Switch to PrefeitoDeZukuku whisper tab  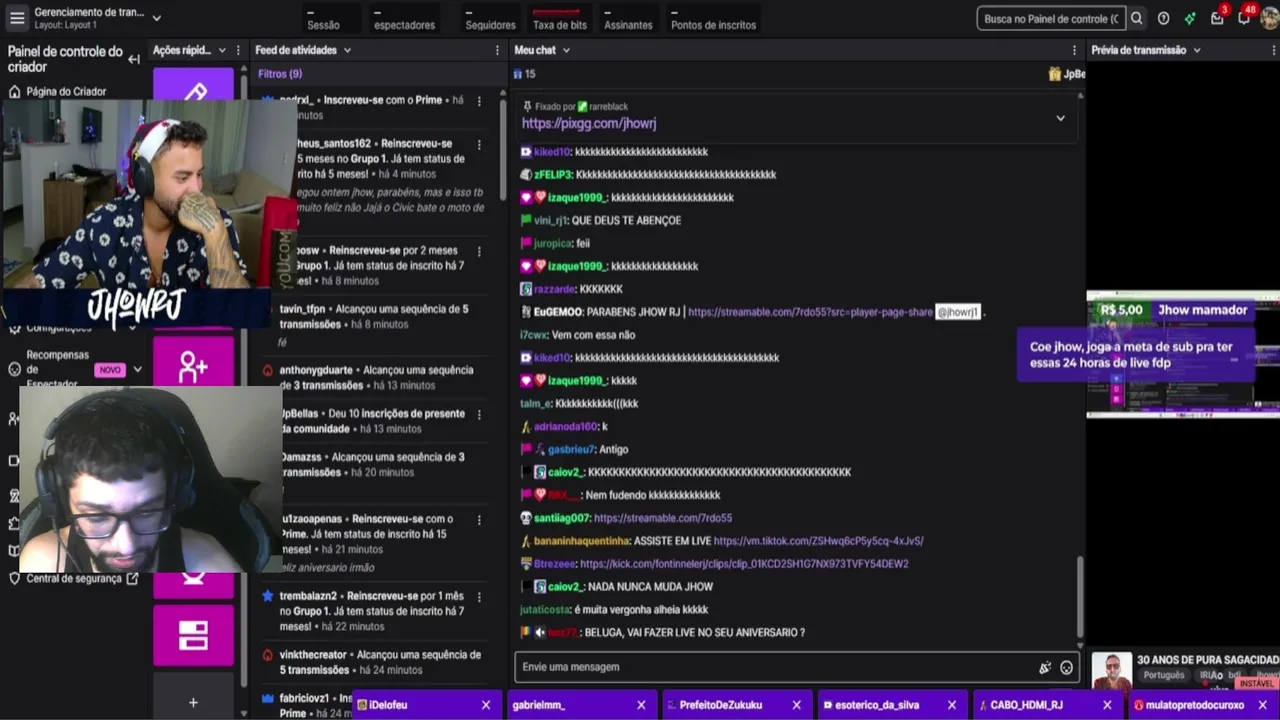[722, 705]
